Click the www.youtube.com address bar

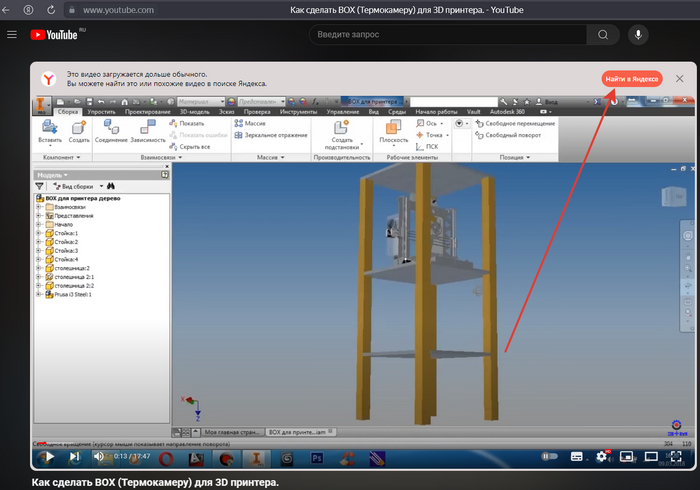(118, 10)
